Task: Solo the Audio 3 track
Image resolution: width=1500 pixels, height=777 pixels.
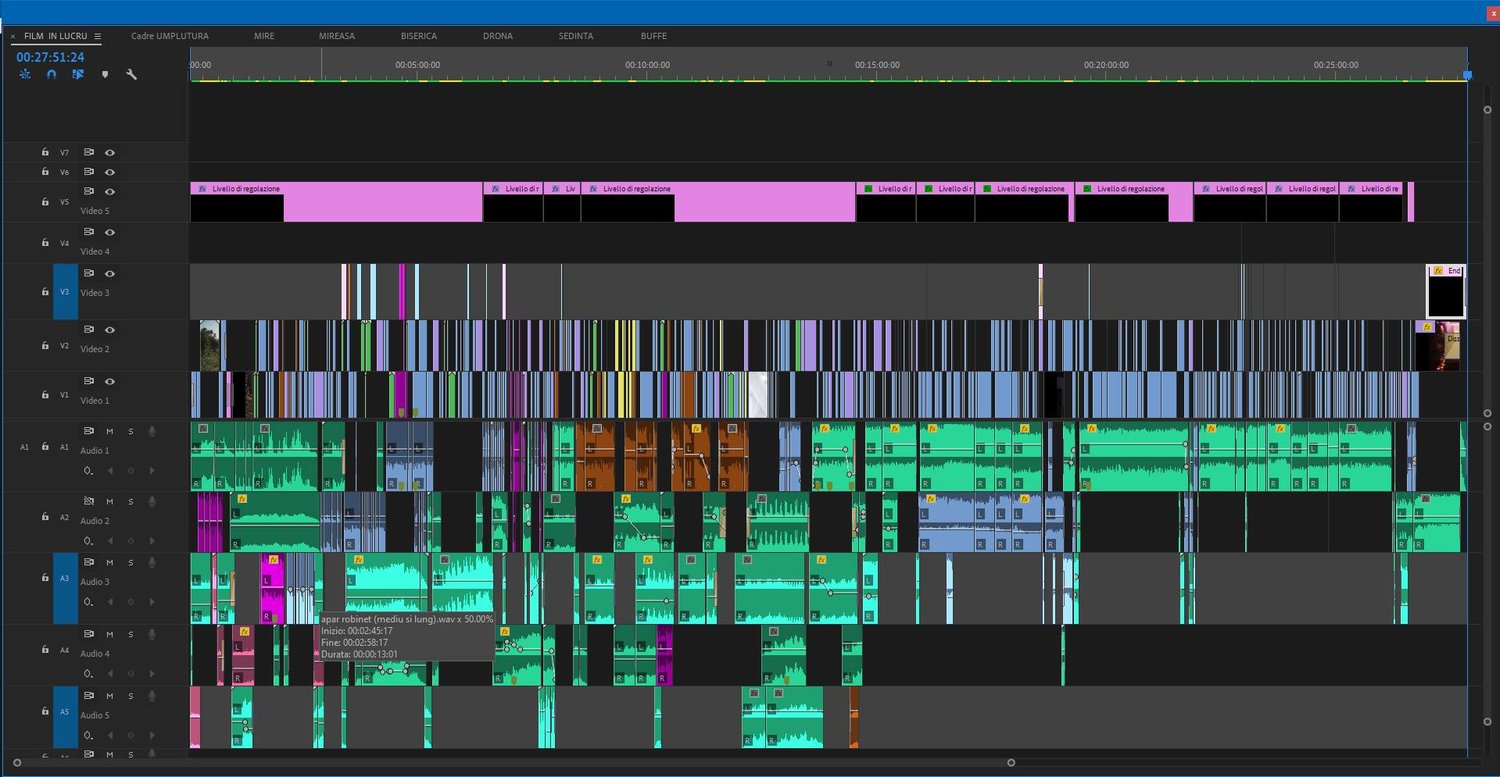Action: [130, 562]
